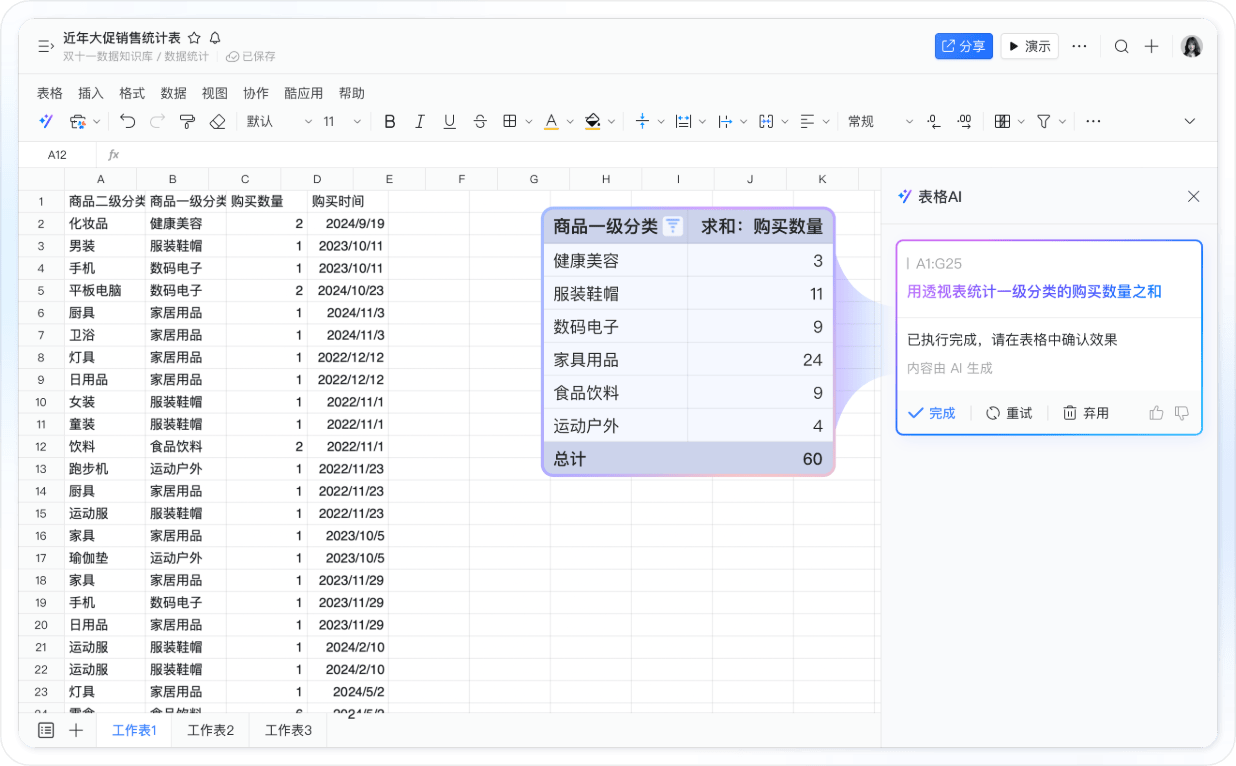This screenshot has width=1236, height=766.
Task: Expand the font color dropdown arrow
Action: pyautogui.click(x=570, y=122)
